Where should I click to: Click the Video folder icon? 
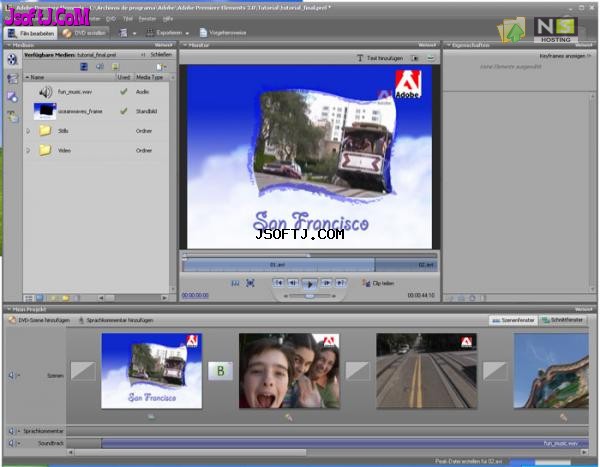(x=45, y=150)
